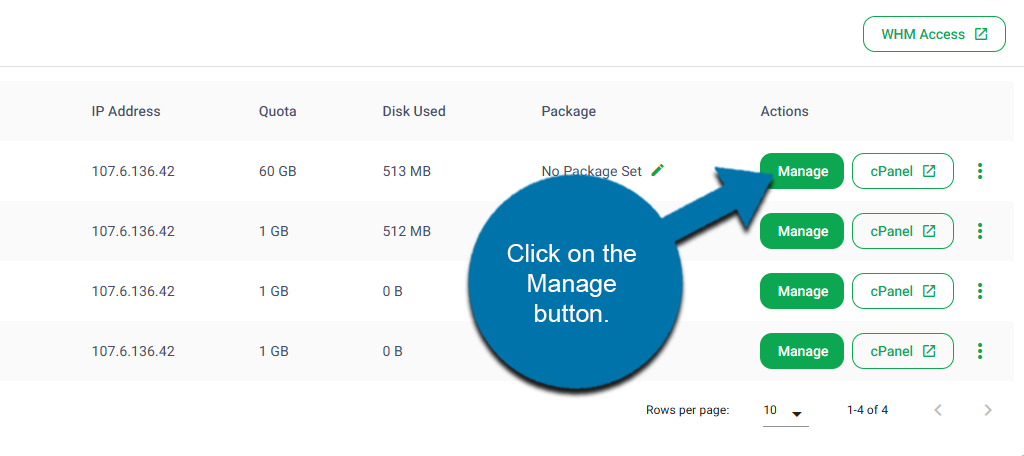Screen dimensions: 1024x456
Task: Click Manage in the third row
Action: tap(802, 291)
